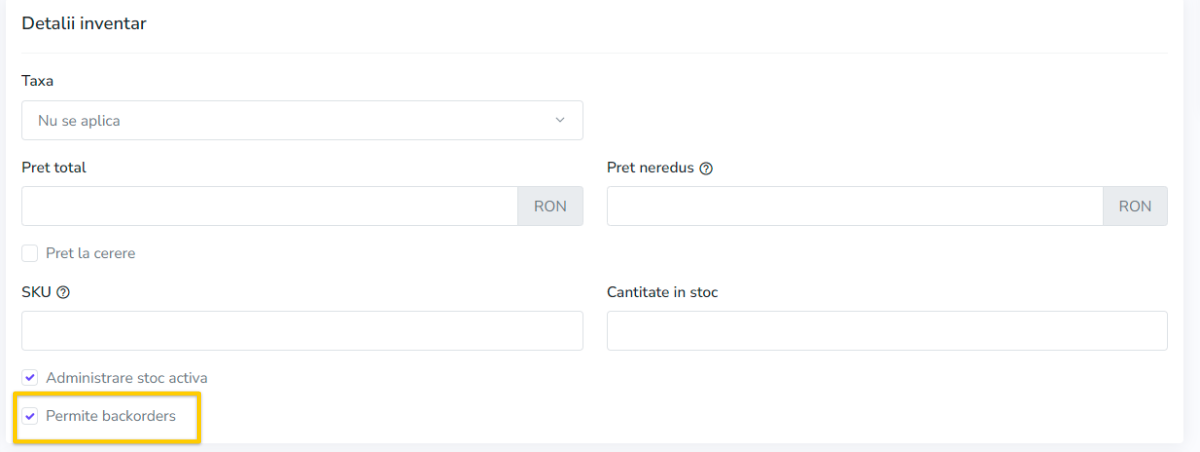Click the Taxa field label
This screenshot has height=452, width=1200.
38,81
